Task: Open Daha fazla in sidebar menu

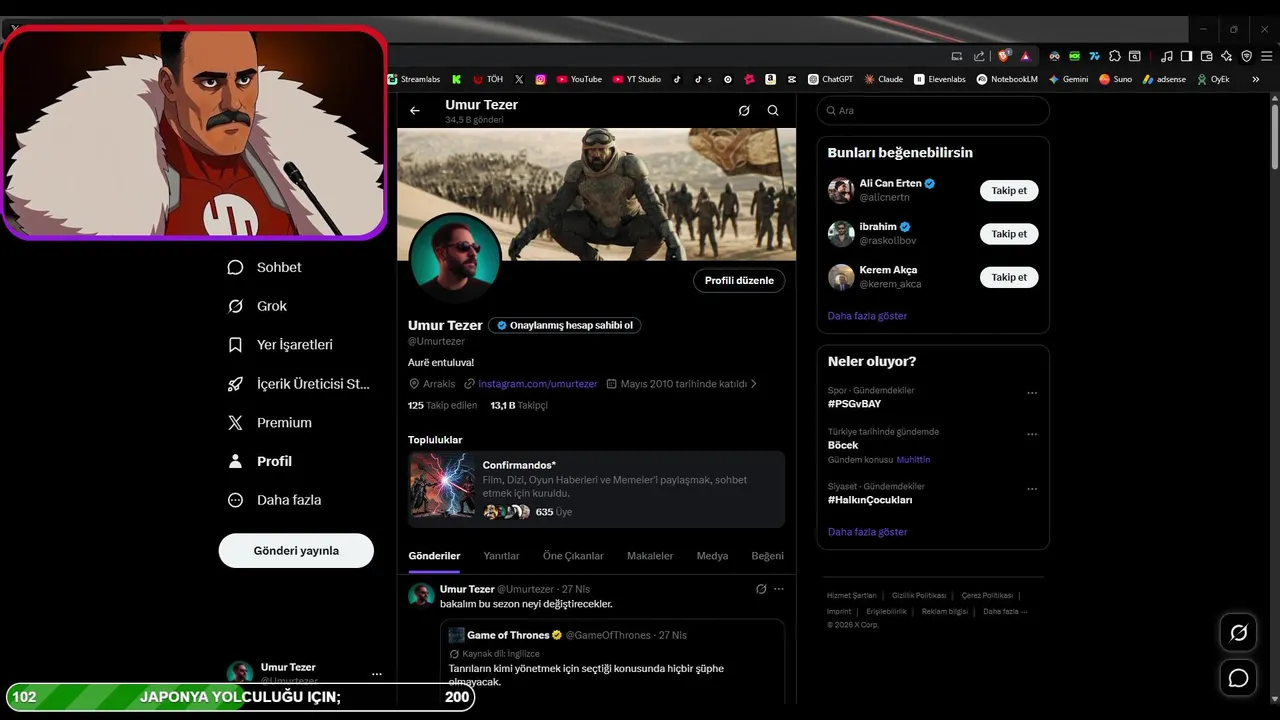Action: [274, 500]
